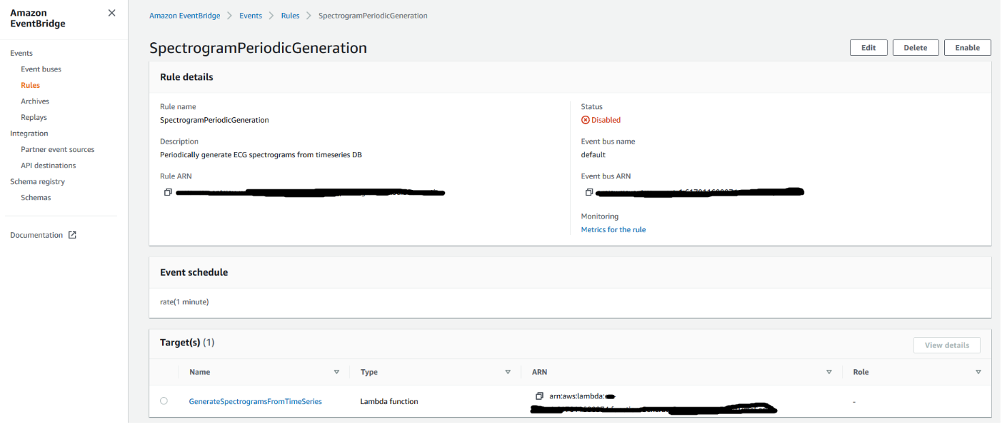Click the Lambda function type cell
The height and width of the screenshot is (427, 1002).
tap(389, 401)
